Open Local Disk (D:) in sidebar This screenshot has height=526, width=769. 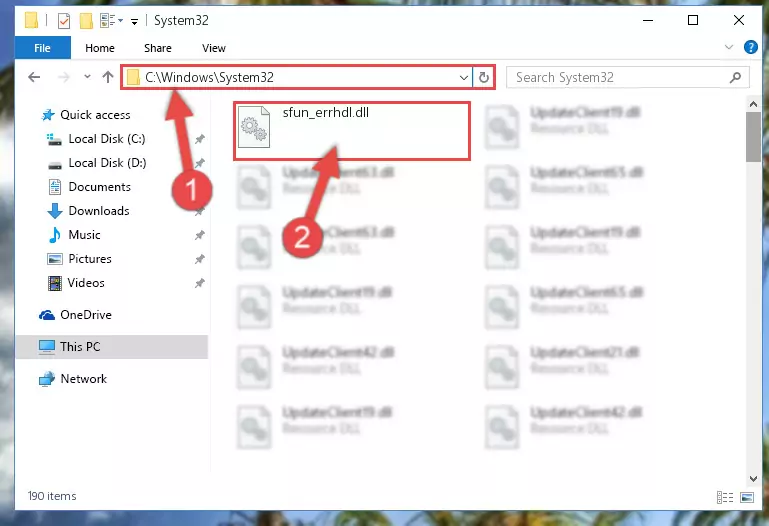pyautogui.click(x=107, y=163)
